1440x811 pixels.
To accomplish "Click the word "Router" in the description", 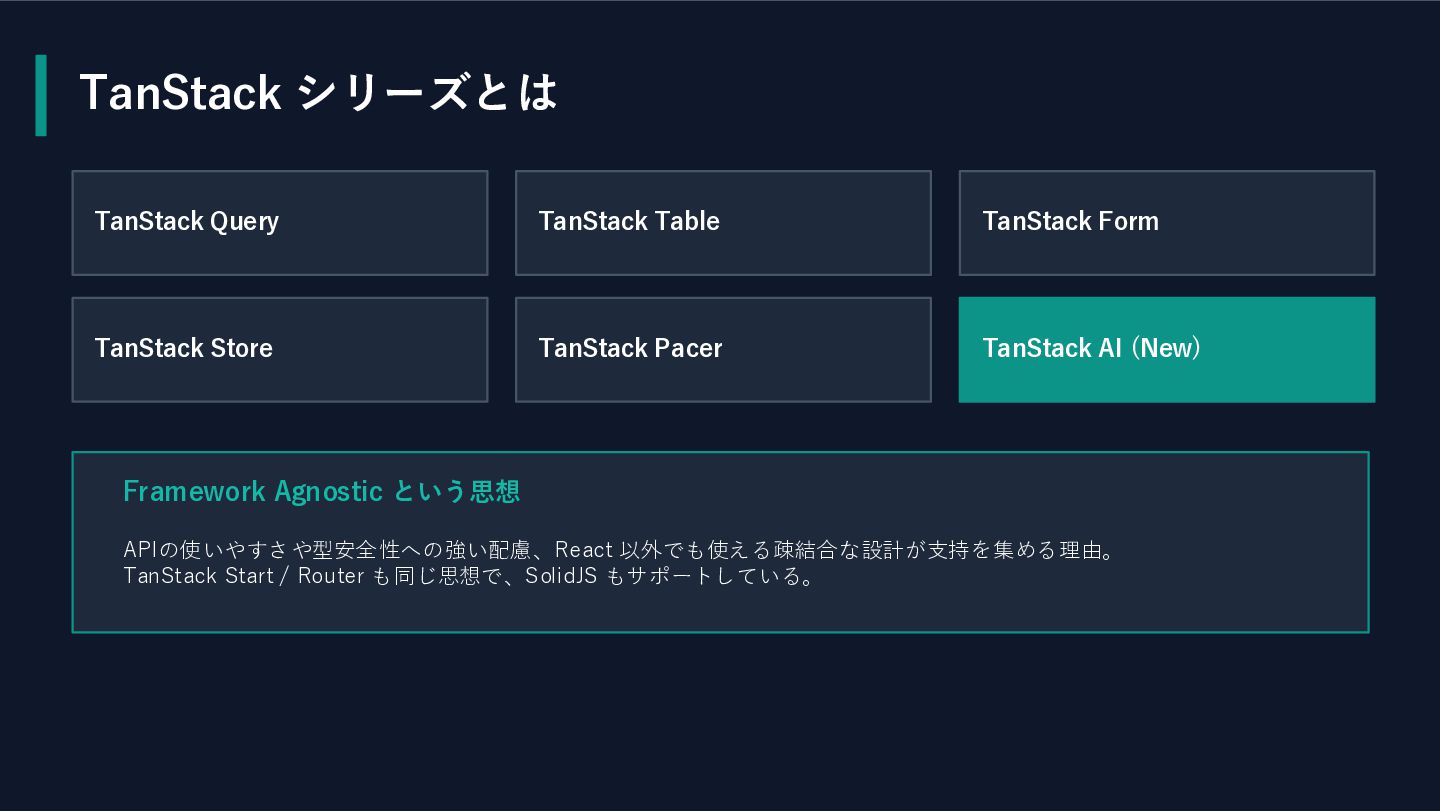I will point(331,576).
